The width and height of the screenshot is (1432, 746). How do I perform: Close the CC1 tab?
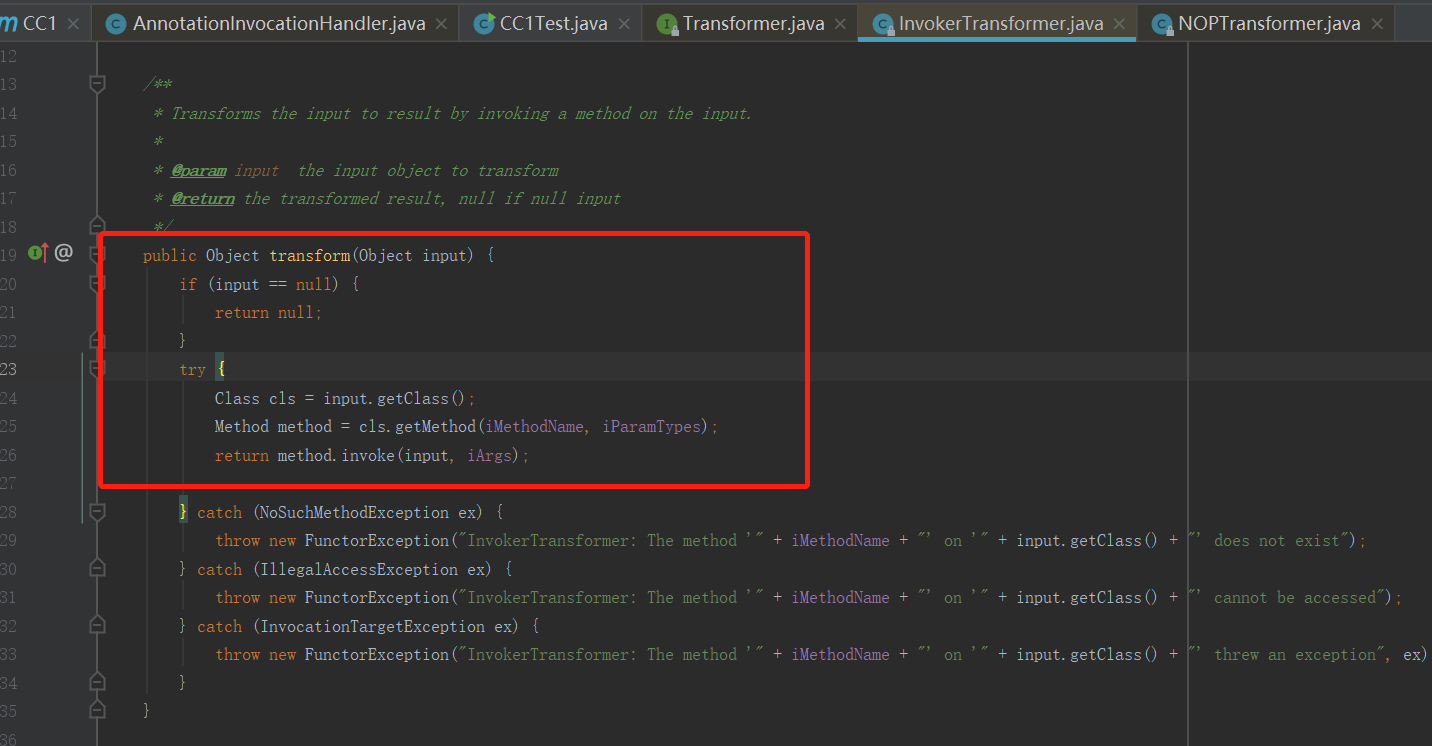[x=72, y=23]
